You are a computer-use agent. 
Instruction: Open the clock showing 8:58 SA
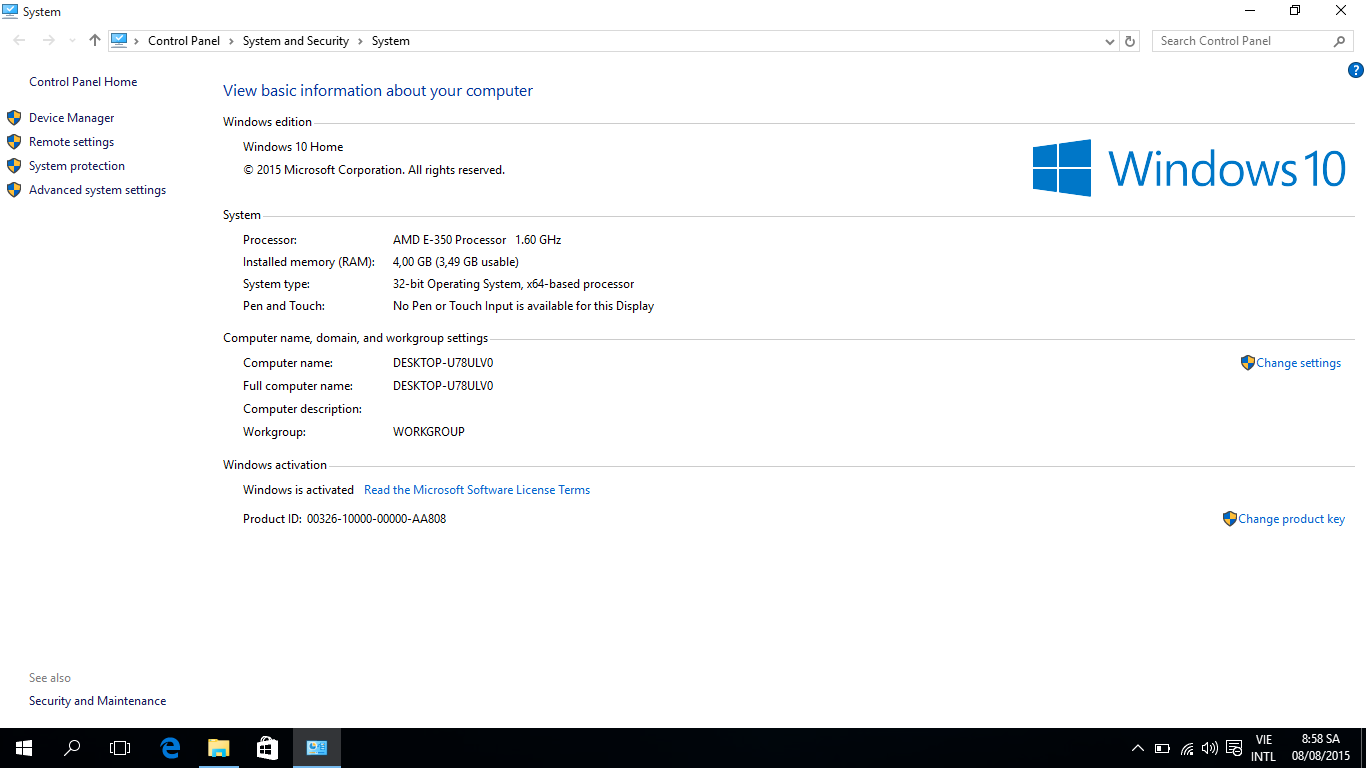(x=1320, y=748)
